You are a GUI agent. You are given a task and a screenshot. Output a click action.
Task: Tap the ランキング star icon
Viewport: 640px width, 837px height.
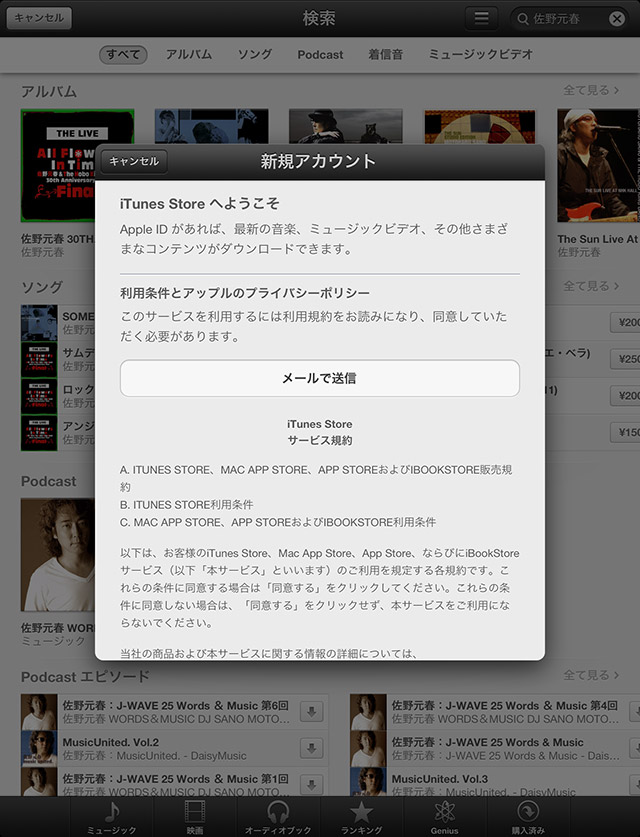[361, 813]
